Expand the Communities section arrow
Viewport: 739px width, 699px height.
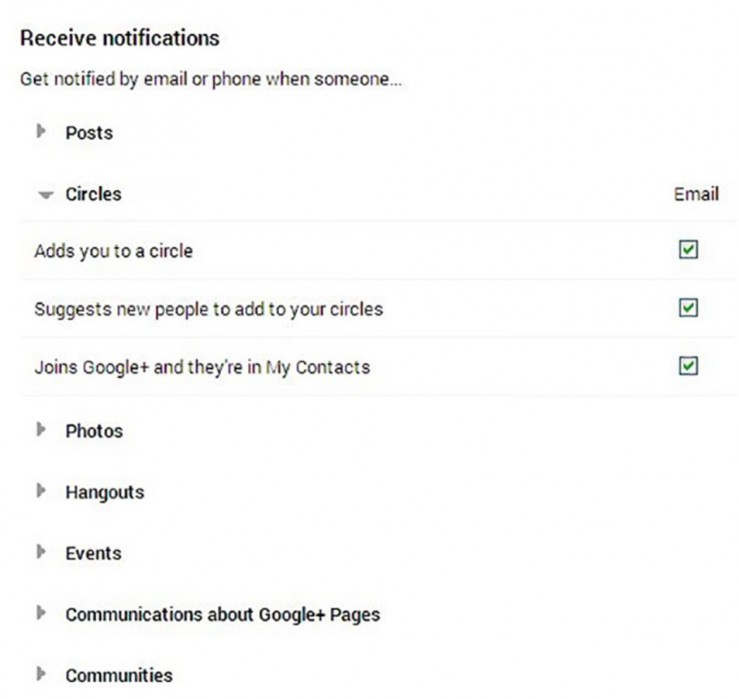(x=41, y=674)
